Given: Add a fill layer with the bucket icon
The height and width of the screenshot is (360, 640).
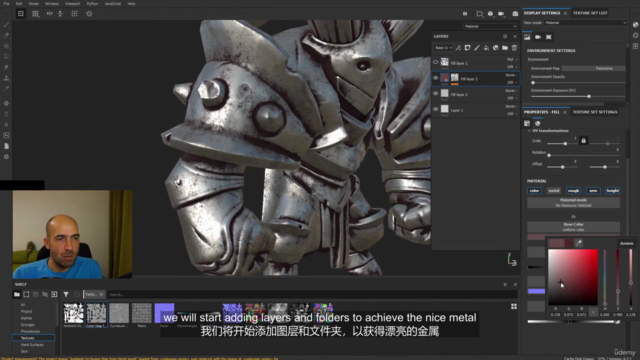Looking at the screenshot, I should [x=486, y=48].
